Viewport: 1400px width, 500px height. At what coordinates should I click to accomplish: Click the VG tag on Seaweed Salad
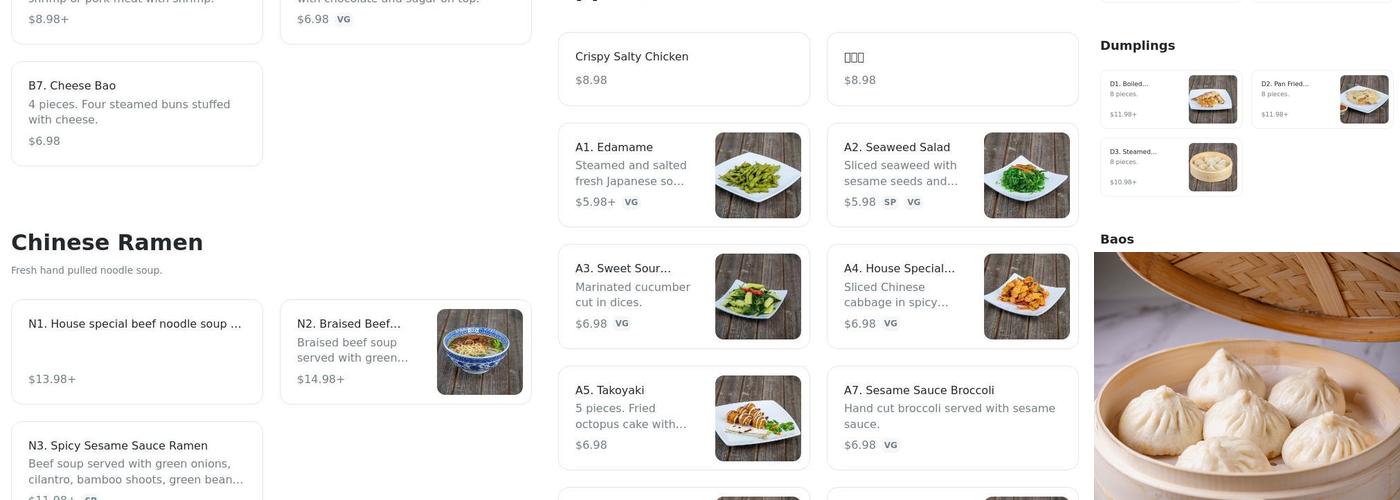[913, 202]
